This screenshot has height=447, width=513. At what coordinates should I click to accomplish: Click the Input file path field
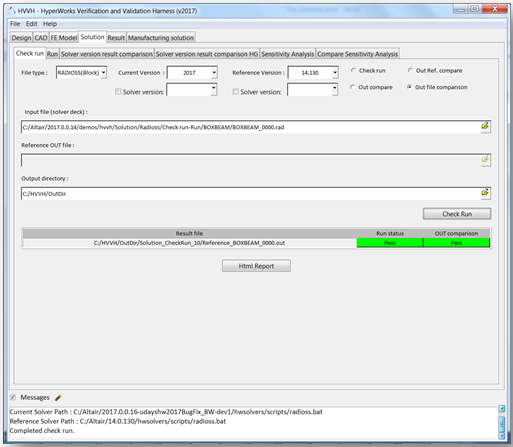click(251, 127)
